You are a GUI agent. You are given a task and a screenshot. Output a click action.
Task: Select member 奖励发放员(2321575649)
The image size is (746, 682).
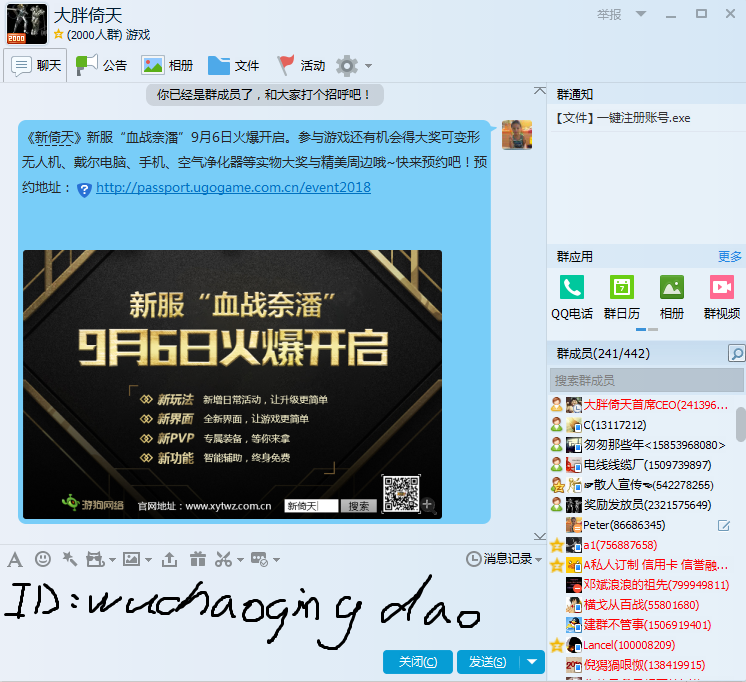click(642, 505)
